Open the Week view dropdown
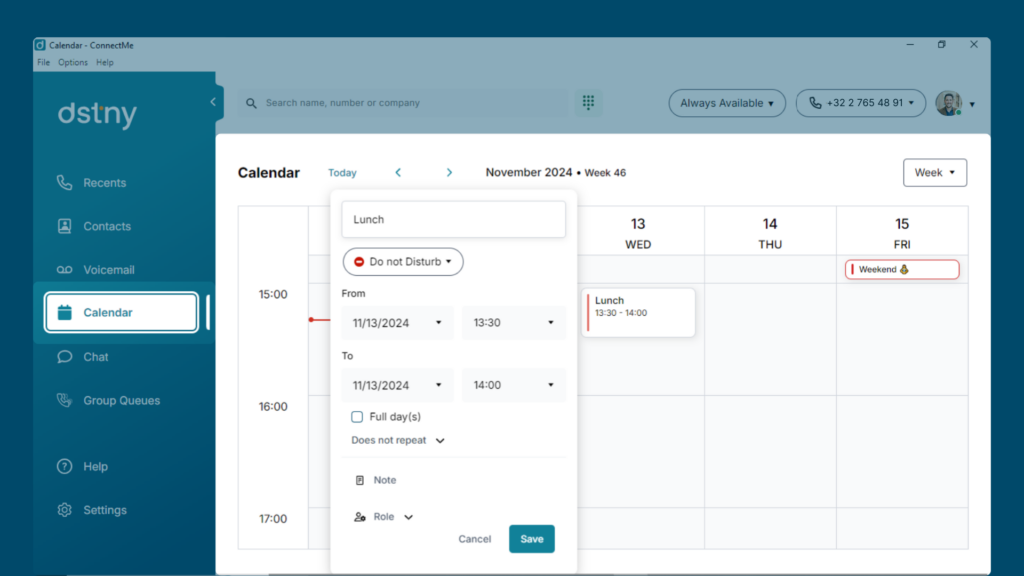 point(935,172)
